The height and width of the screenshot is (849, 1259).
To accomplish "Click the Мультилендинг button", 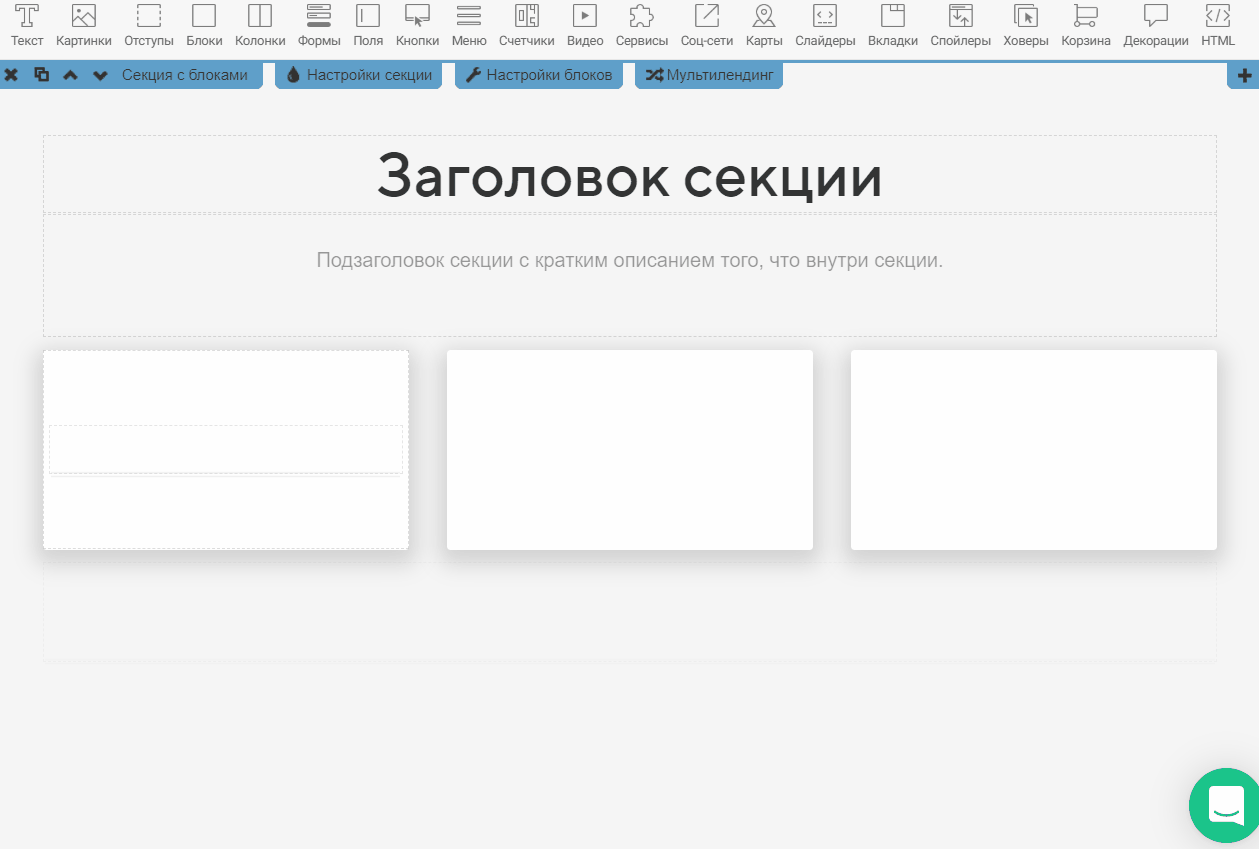I will pos(709,75).
